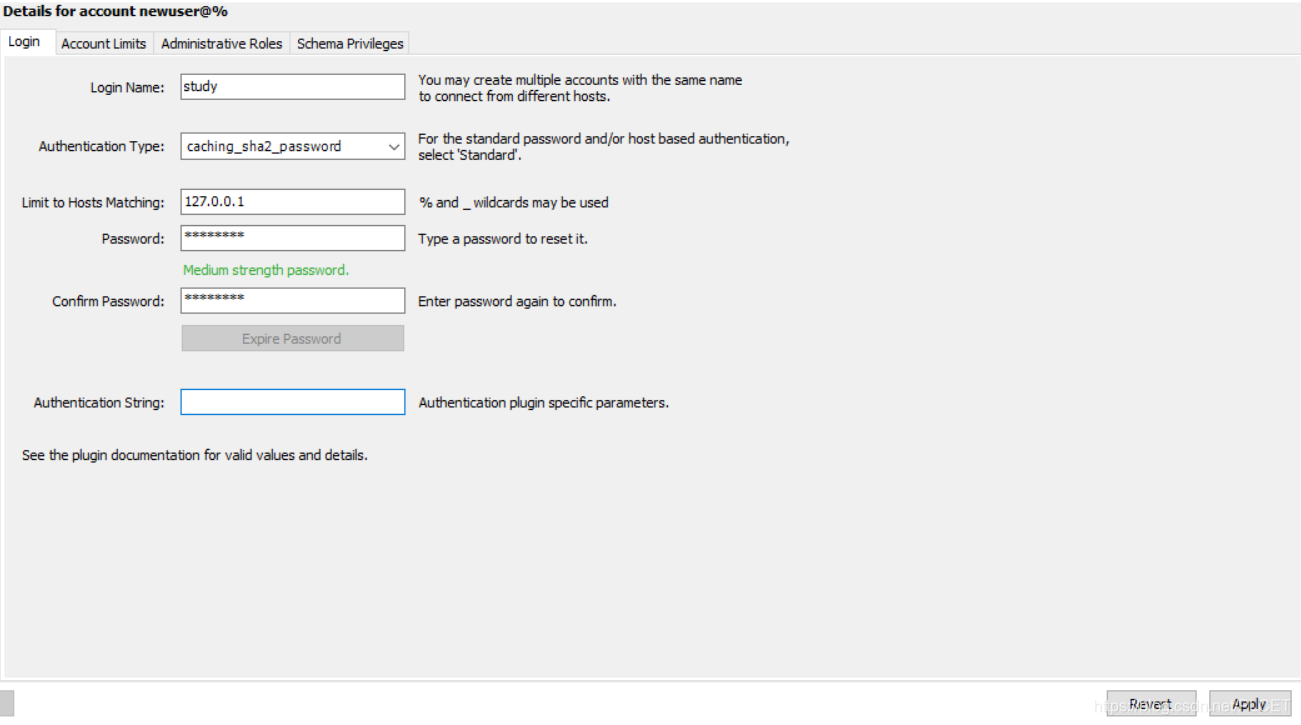The height and width of the screenshot is (725, 1301).
Task: Click the 'Details for account newuser@%' heading
Action: [115, 11]
